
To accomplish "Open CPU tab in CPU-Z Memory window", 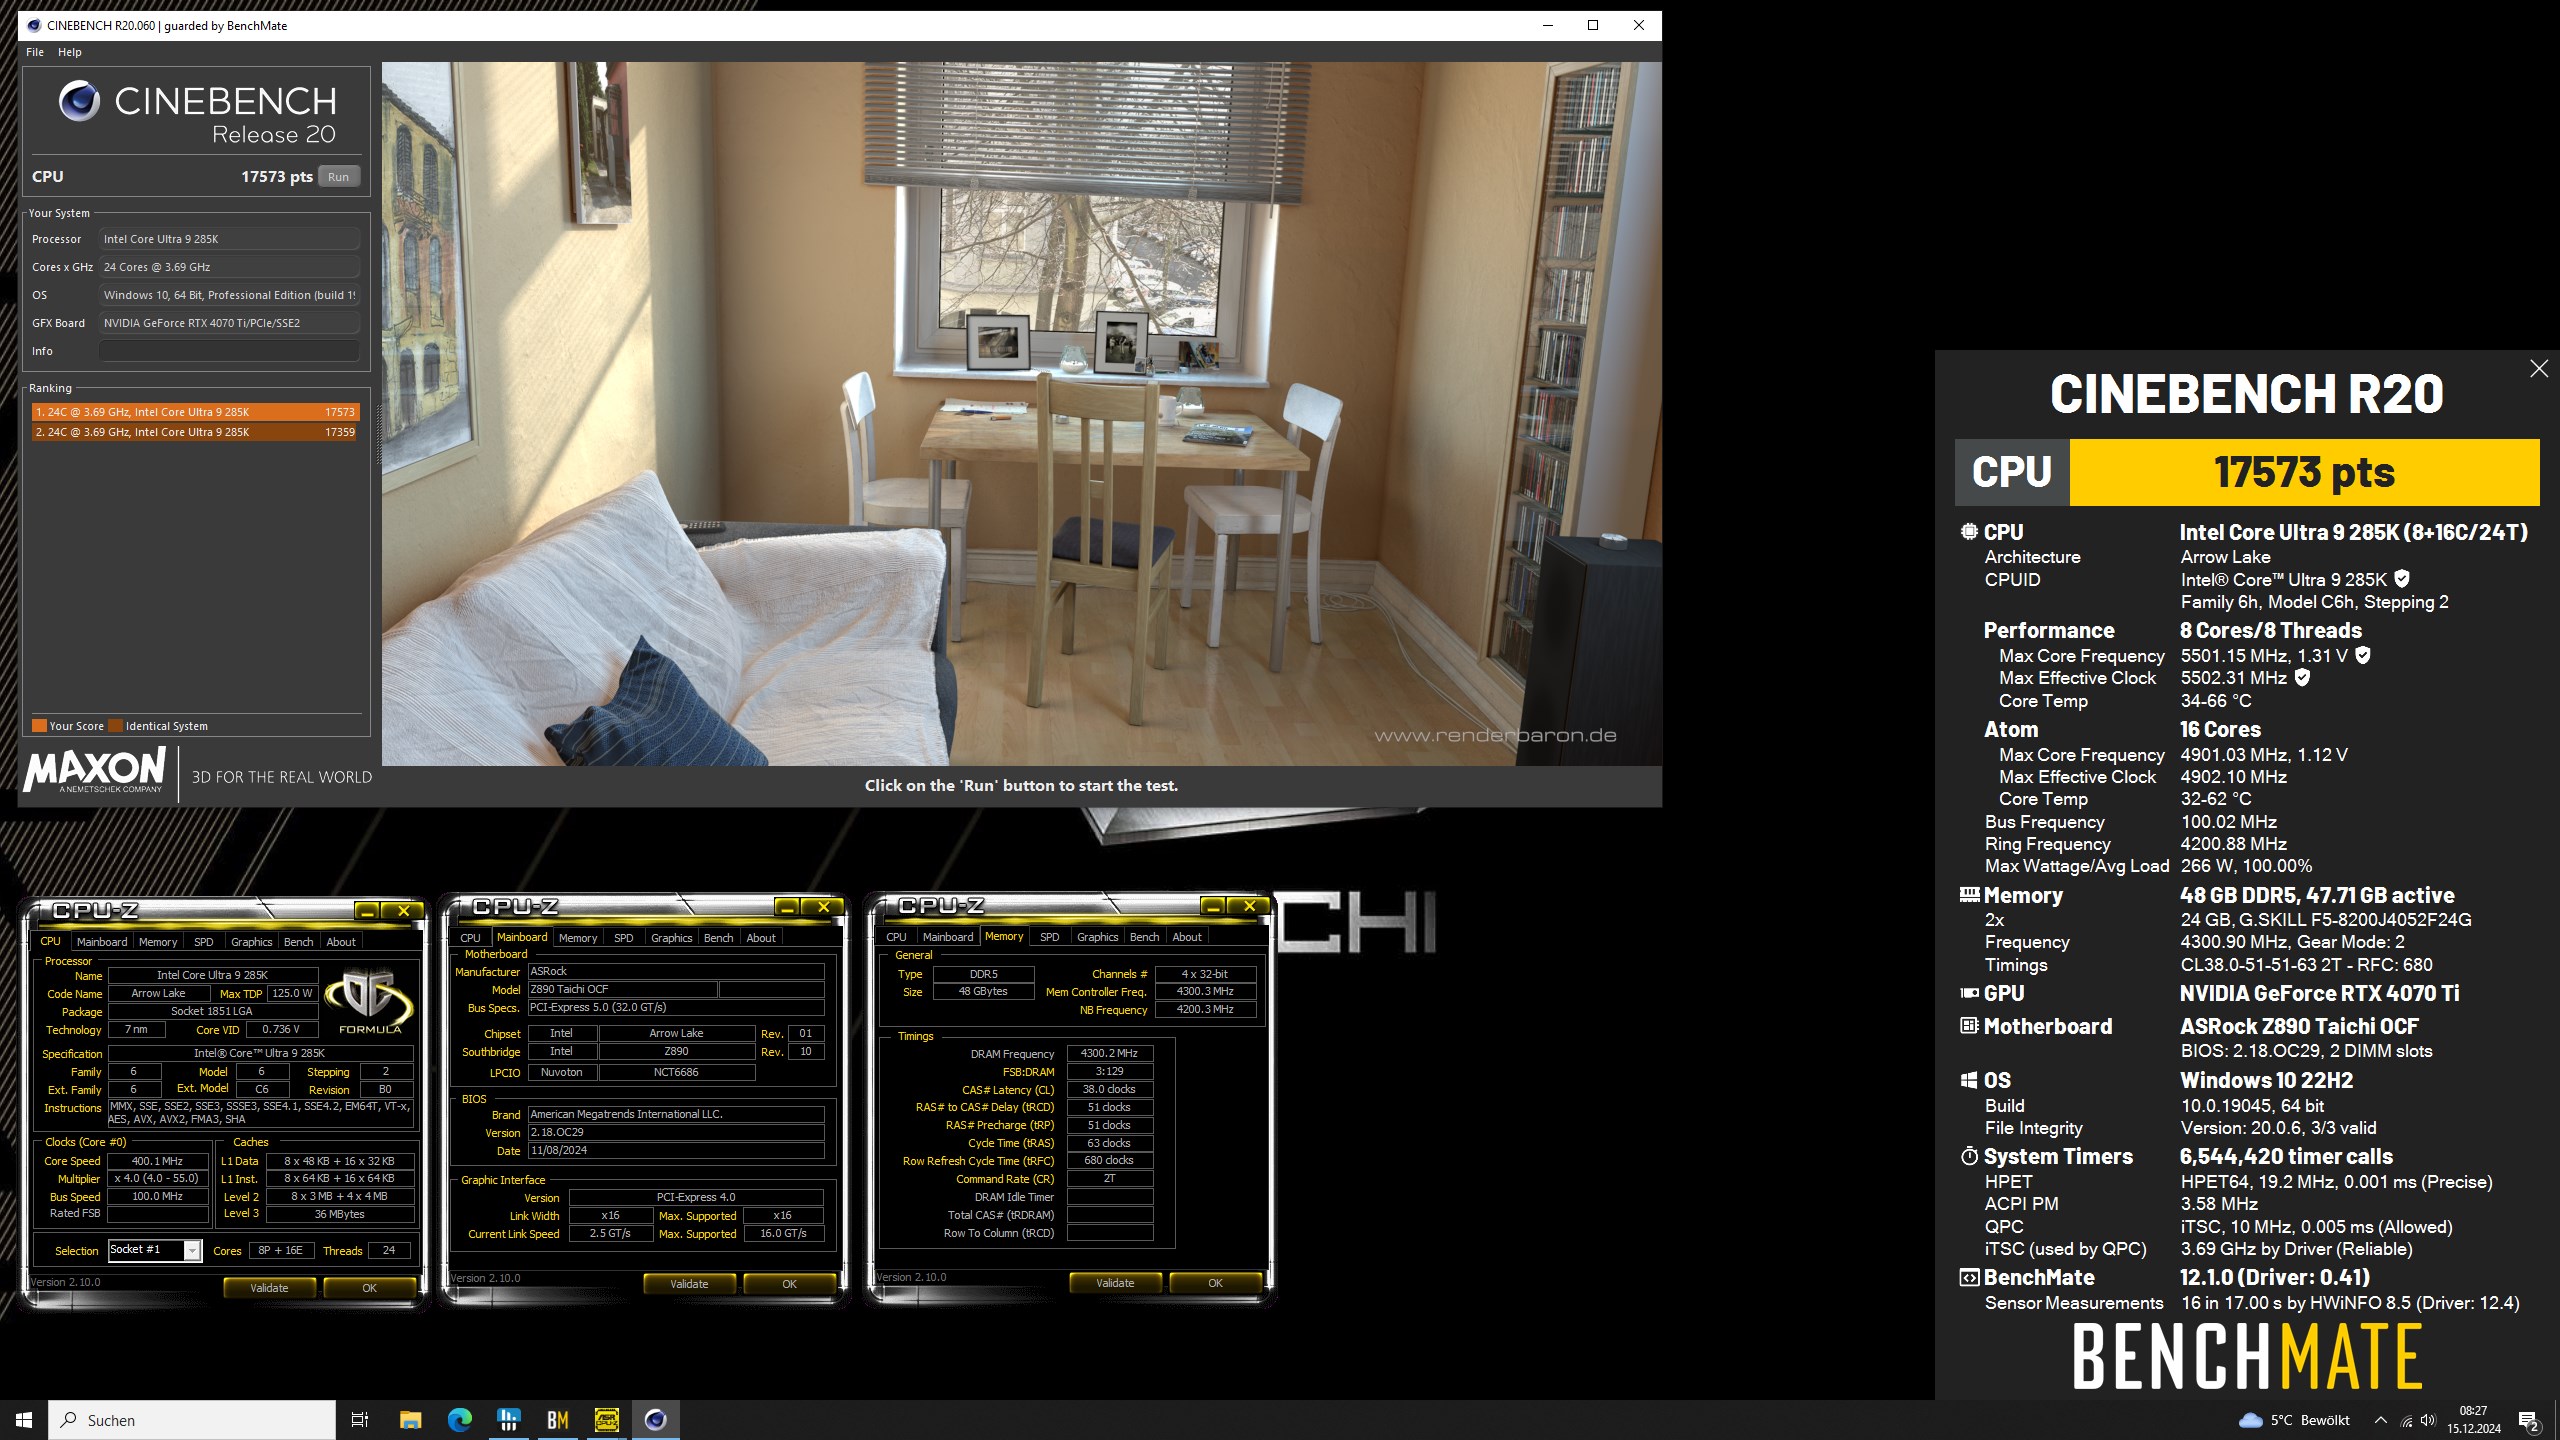I will [x=896, y=937].
